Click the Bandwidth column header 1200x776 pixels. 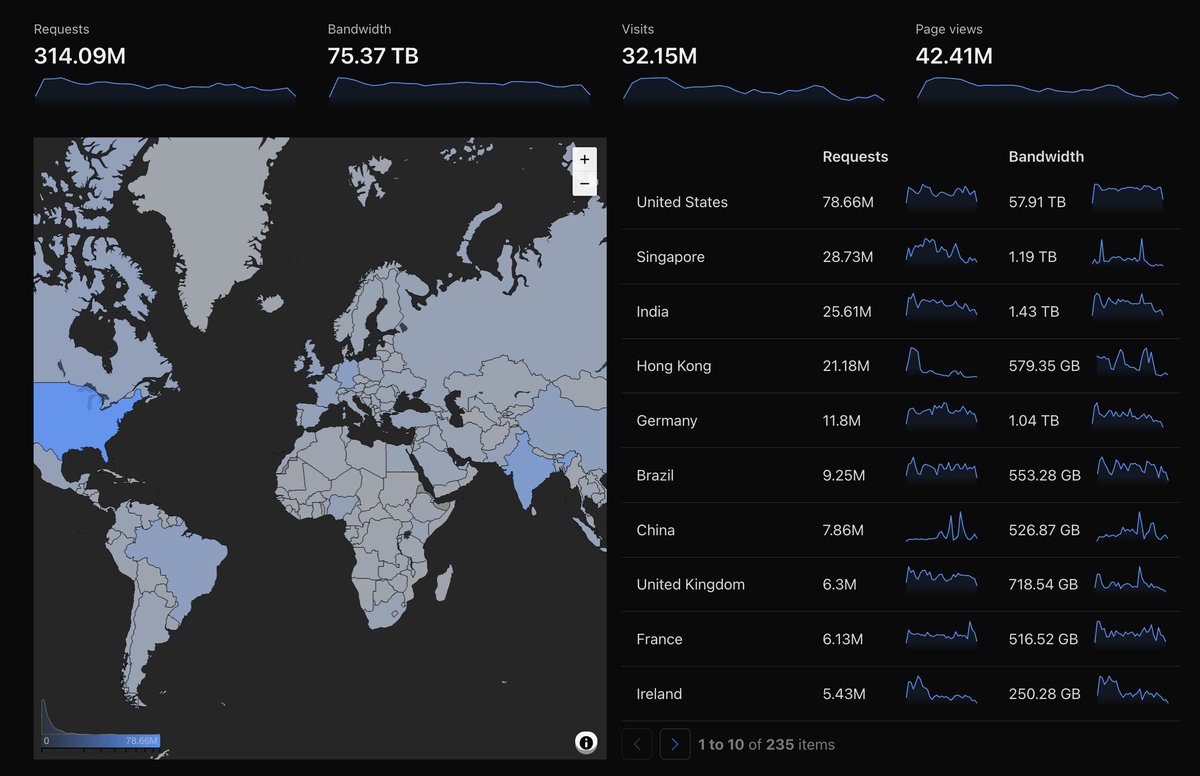1046,156
